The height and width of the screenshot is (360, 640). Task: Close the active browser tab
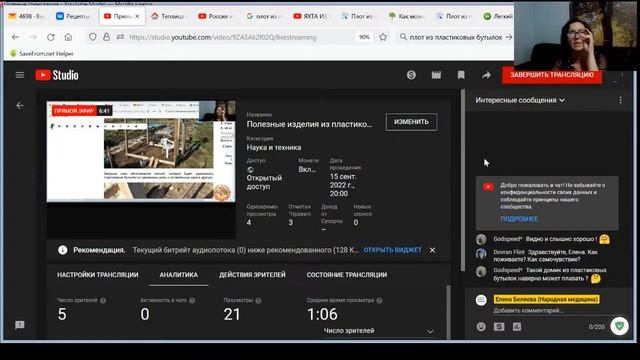pos(137,16)
